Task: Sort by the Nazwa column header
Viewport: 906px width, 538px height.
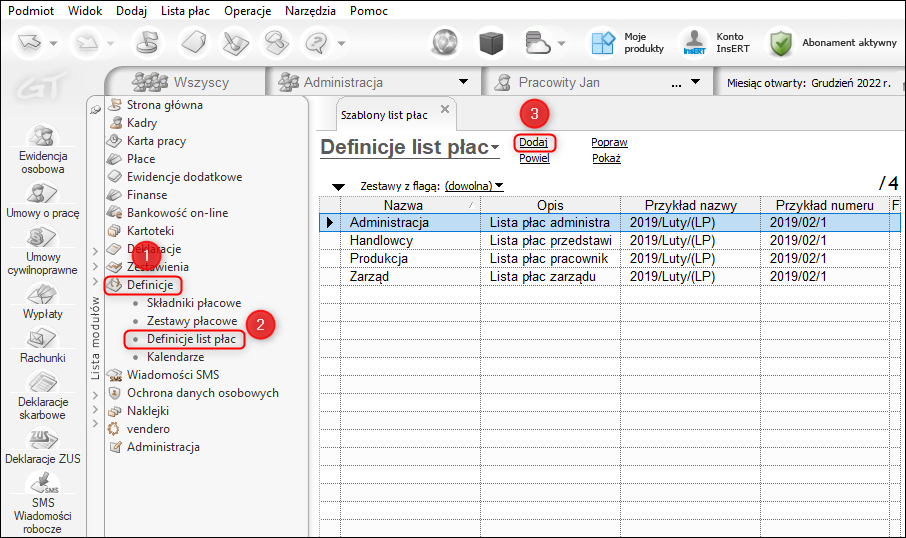Action: click(403, 205)
